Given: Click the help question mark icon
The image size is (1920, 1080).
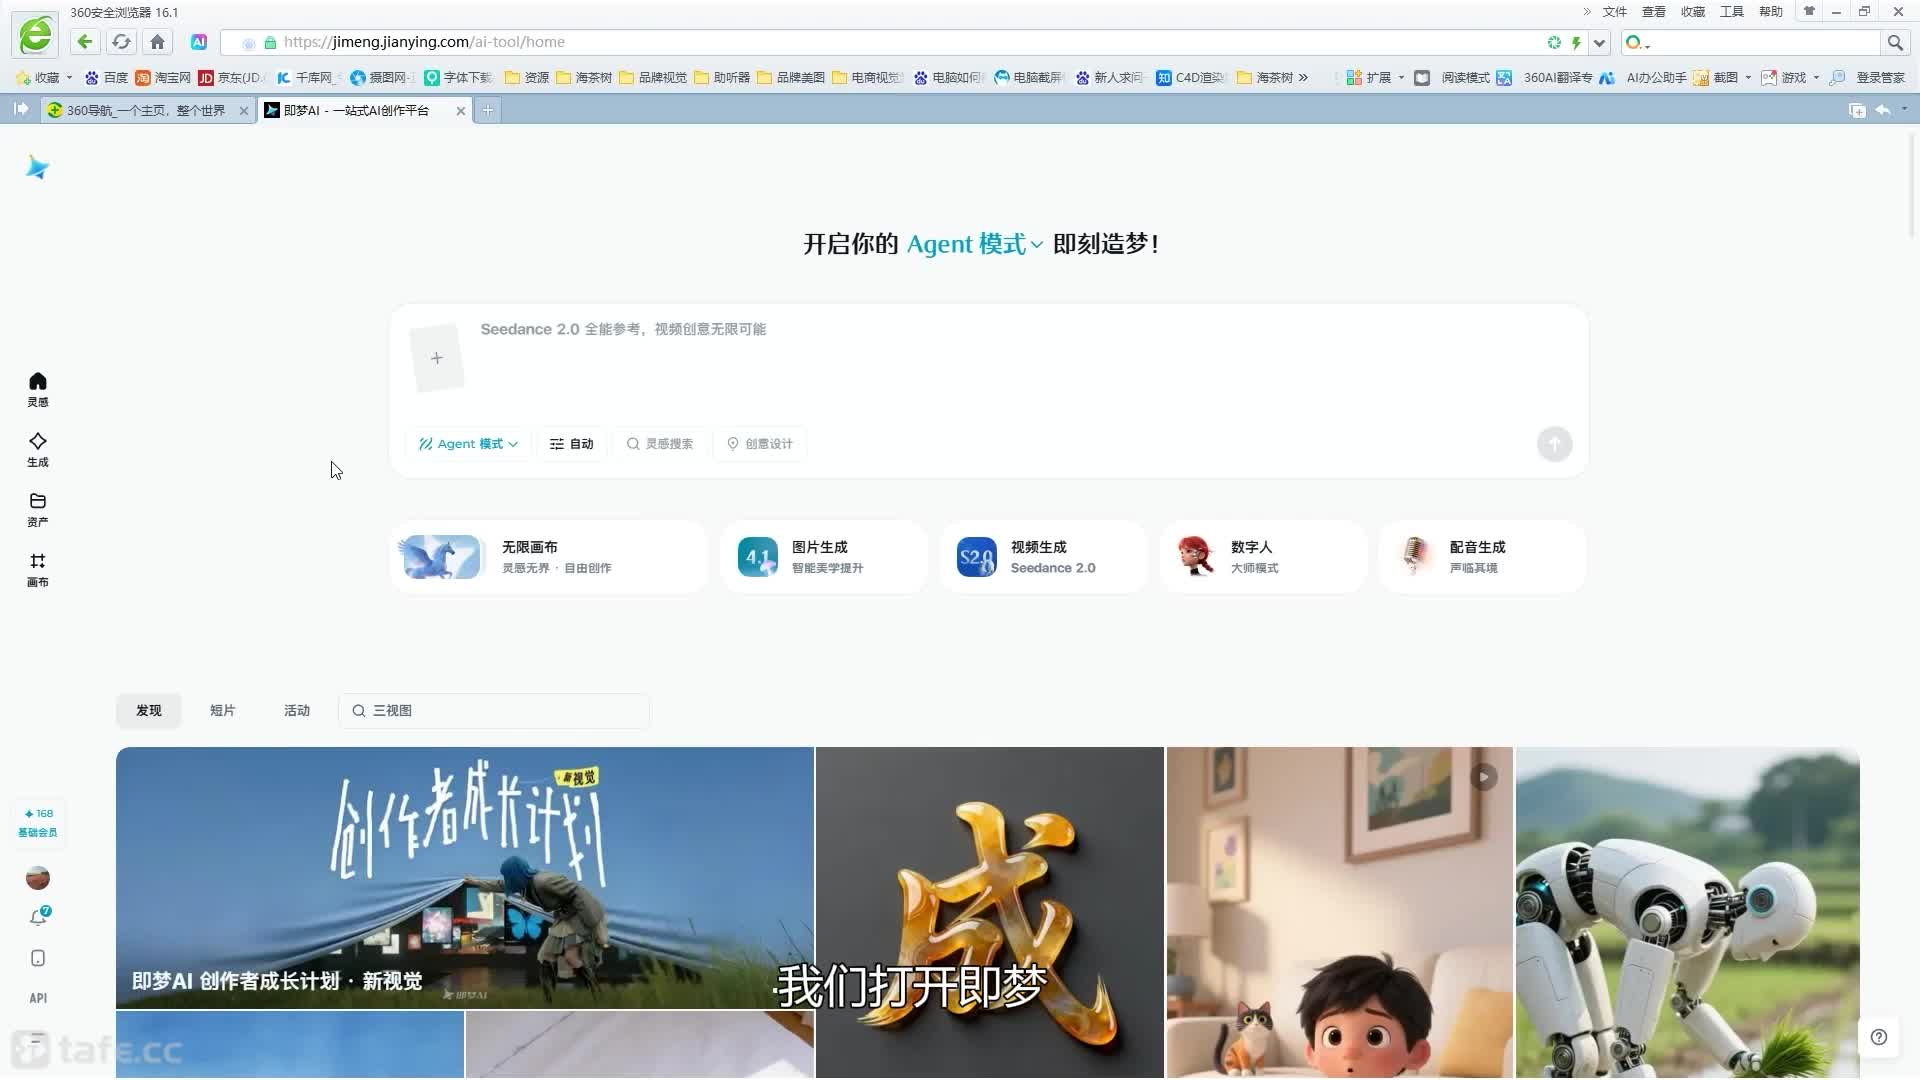Looking at the screenshot, I should (x=1879, y=1037).
